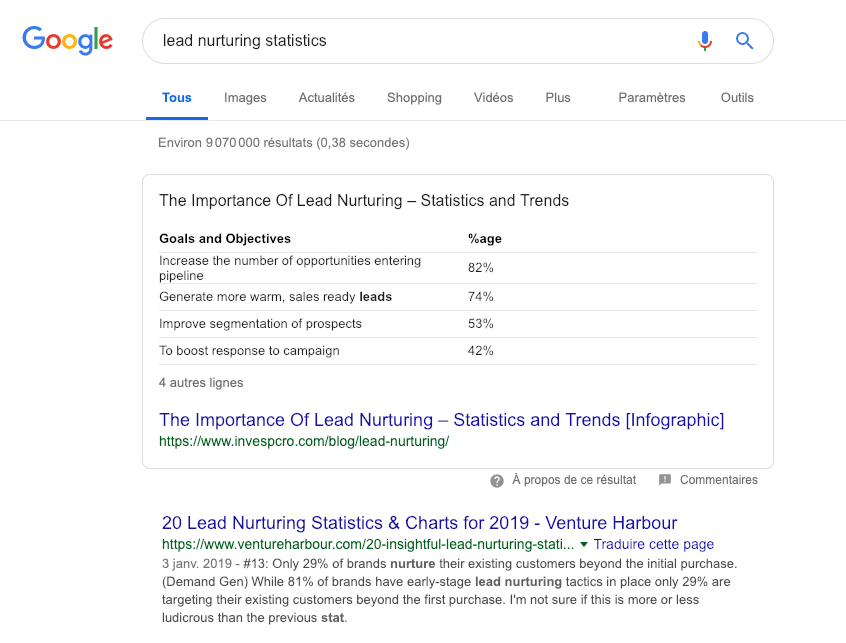Click 'À propos de ce résultat'
Screen dimensions: 846x643
pos(574,480)
